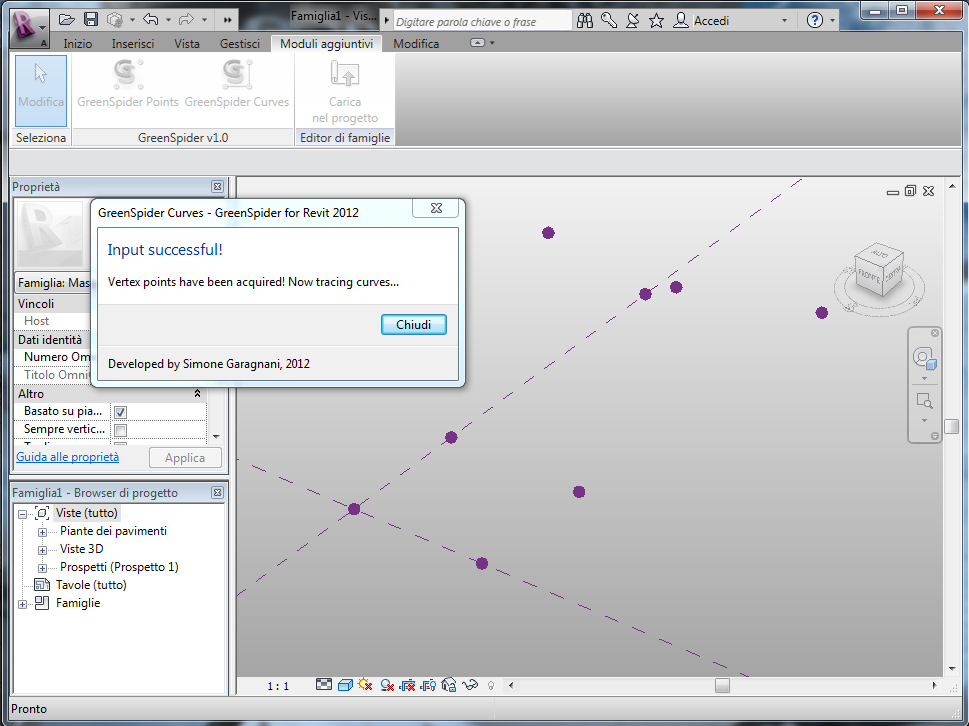This screenshot has height=726, width=969.
Task: Expand the Famiglie tree node
Action: point(22,604)
